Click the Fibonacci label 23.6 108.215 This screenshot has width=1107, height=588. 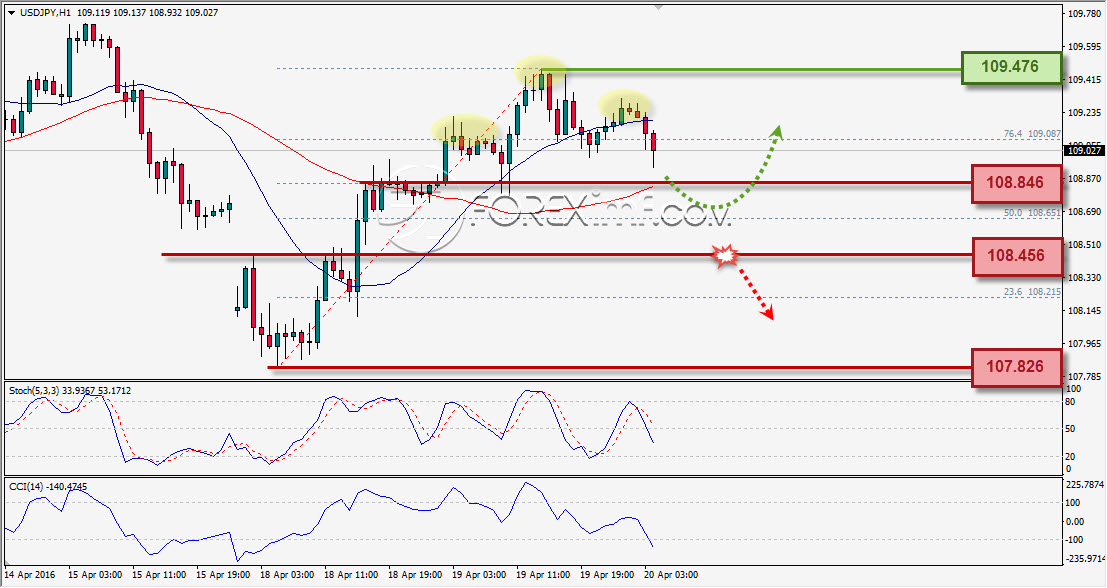click(x=1032, y=291)
